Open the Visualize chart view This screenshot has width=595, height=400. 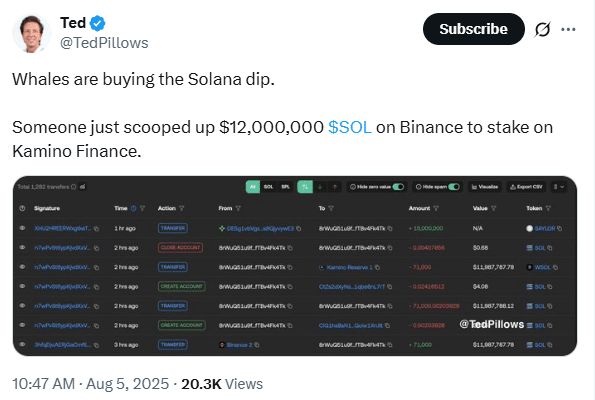click(x=485, y=187)
